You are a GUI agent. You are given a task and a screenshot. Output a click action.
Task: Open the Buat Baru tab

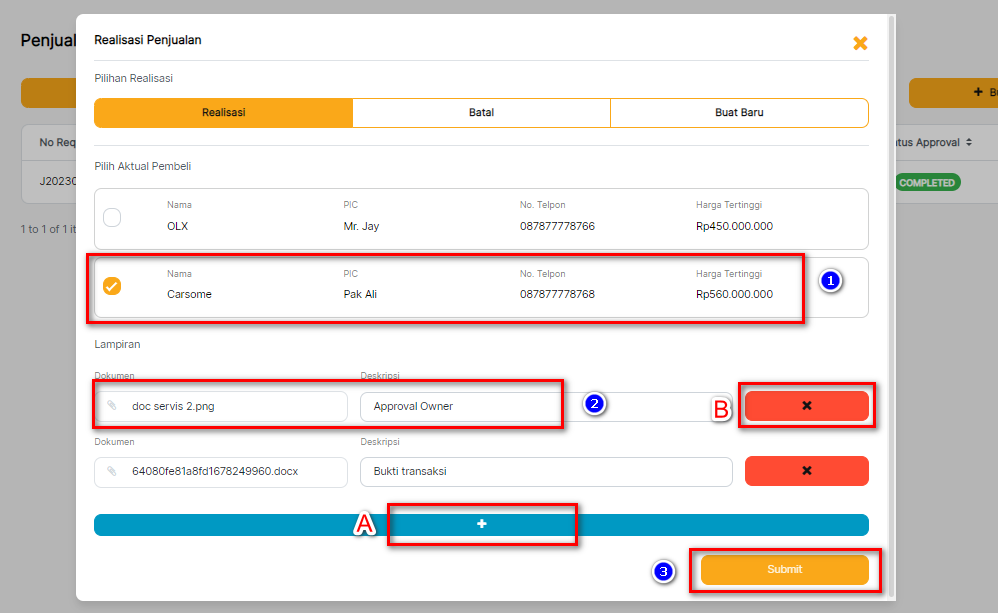pyautogui.click(x=739, y=113)
